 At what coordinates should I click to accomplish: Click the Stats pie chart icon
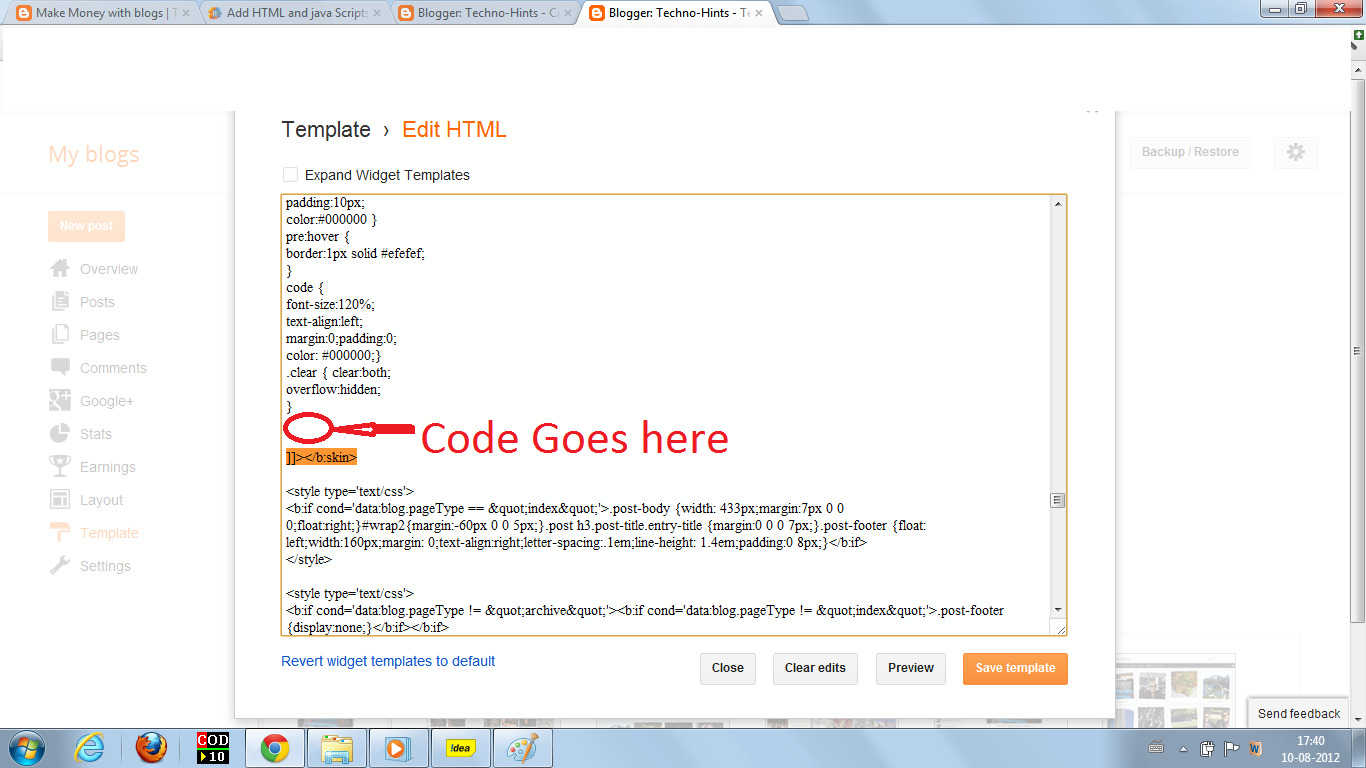[60, 433]
